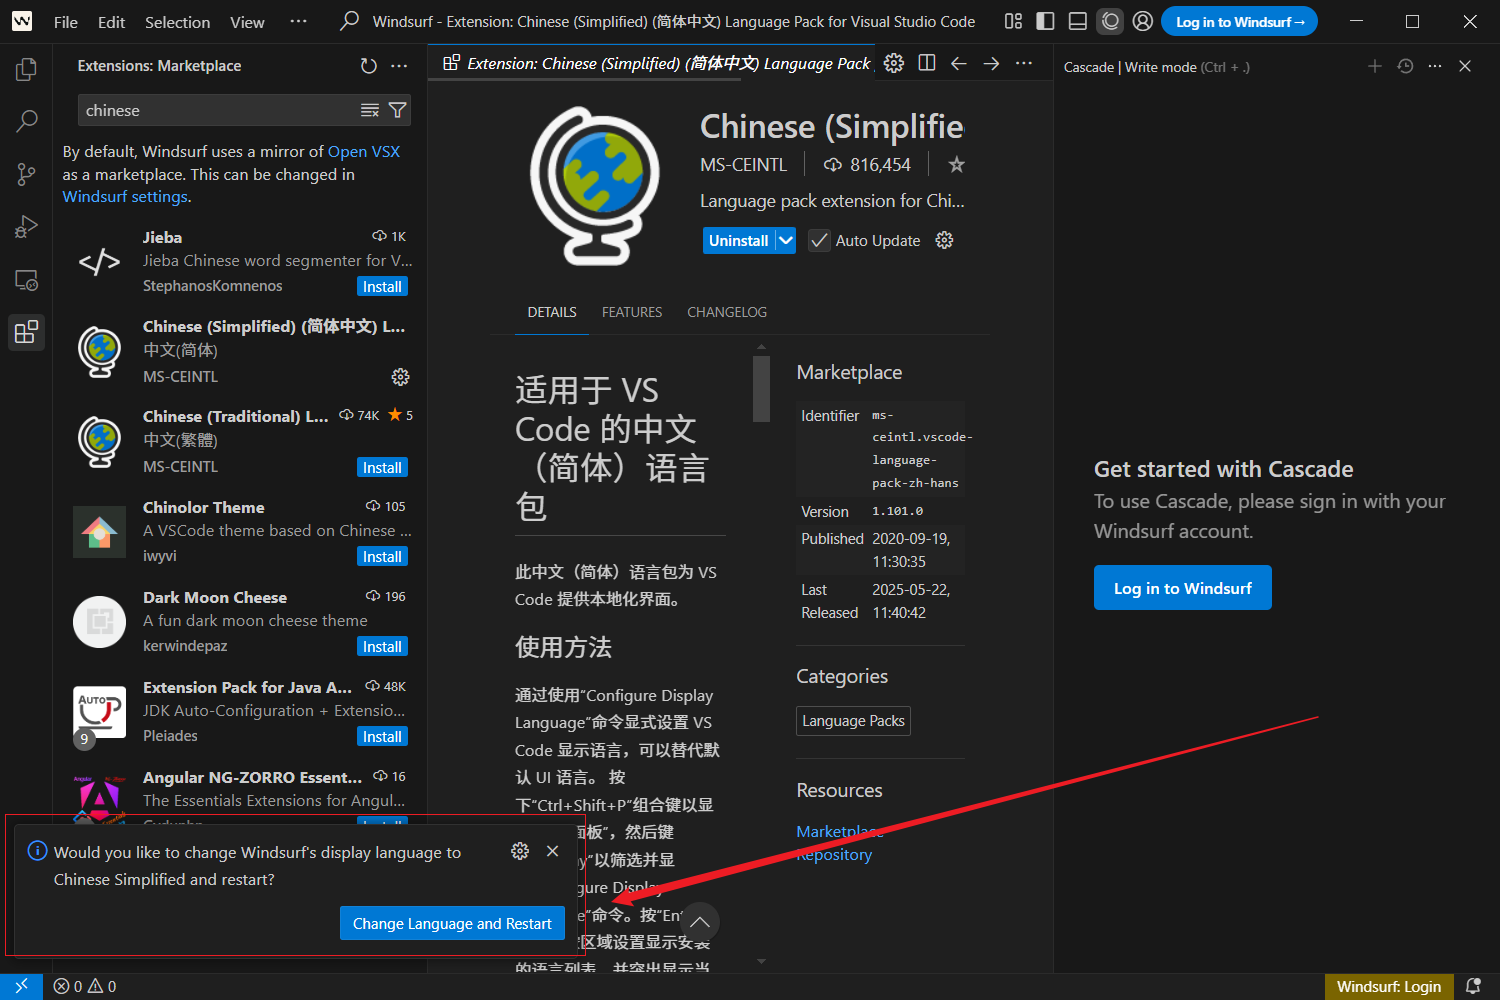Screen dimensions: 1500x1000
Task: Toggle the primary side bar
Action: tap(1045, 21)
